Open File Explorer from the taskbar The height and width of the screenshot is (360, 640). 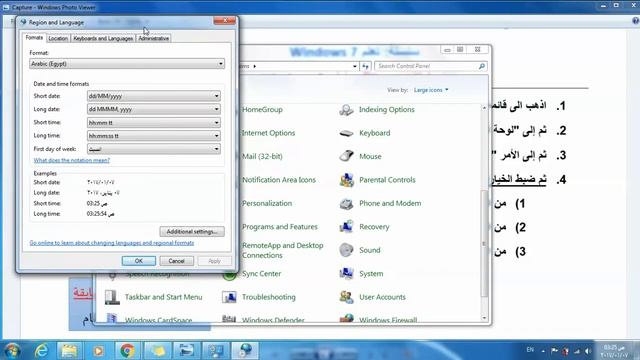point(69,351)
